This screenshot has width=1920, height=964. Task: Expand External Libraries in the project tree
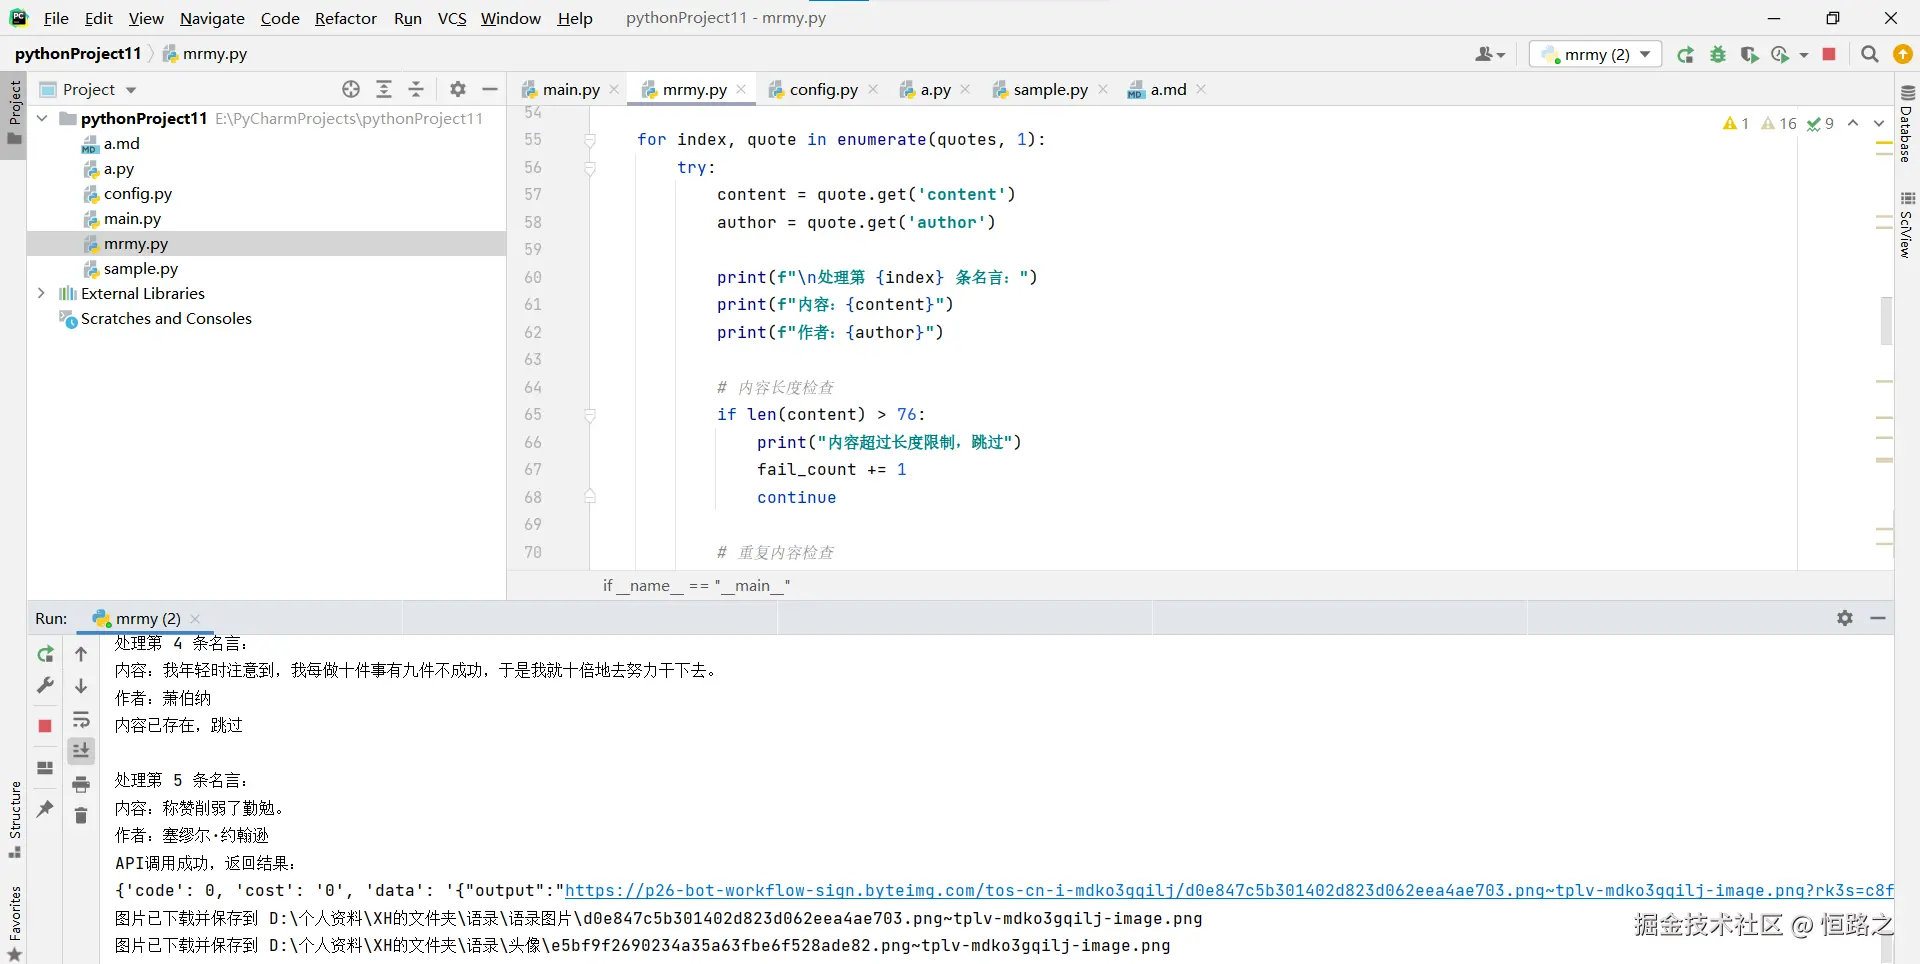coord(42,293)
